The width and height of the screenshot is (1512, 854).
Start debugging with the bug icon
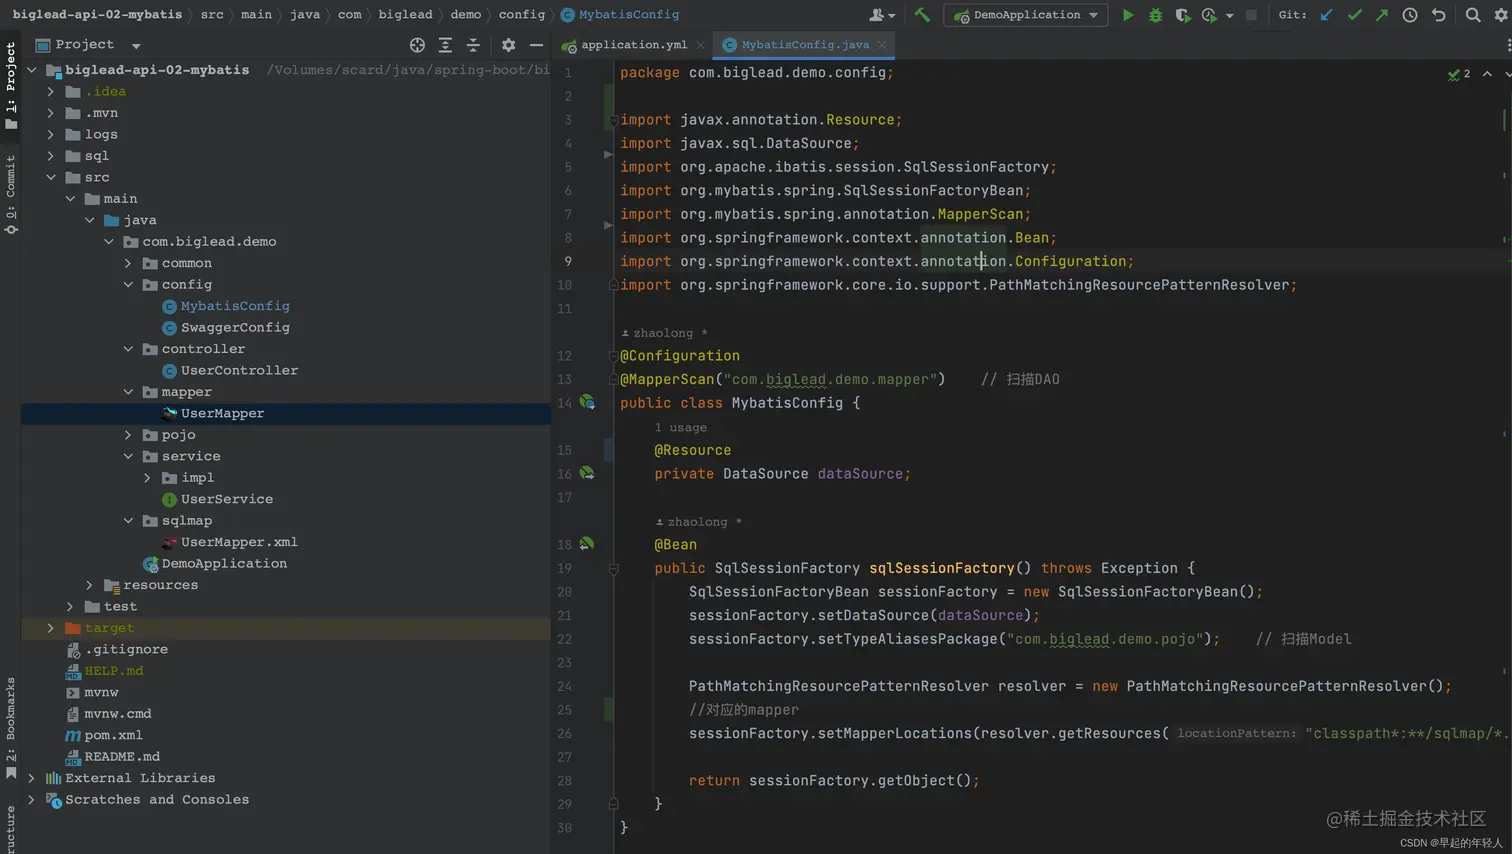pyautogui.click(x=1155, y=15)
